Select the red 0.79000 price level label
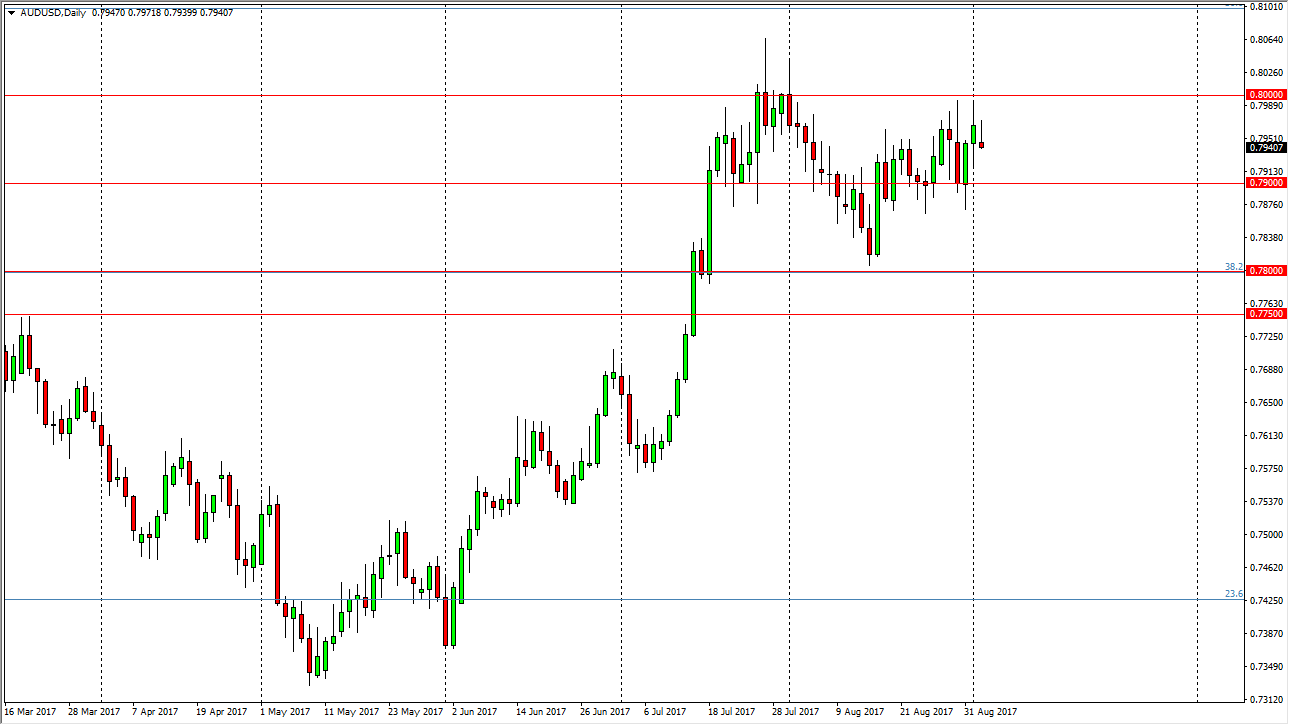This screenshot has width=1289, height=725. (1265, 183)
